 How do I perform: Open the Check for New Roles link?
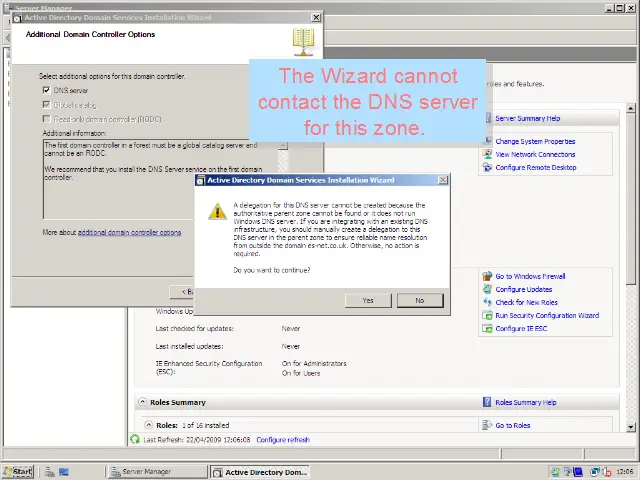527,302
